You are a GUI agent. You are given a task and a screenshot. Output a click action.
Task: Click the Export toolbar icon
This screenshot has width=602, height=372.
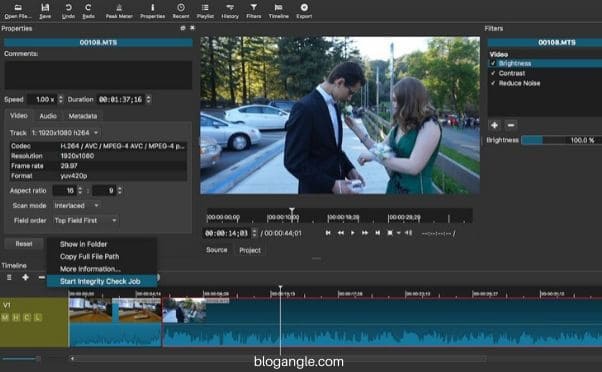click(x=304, y=11)
